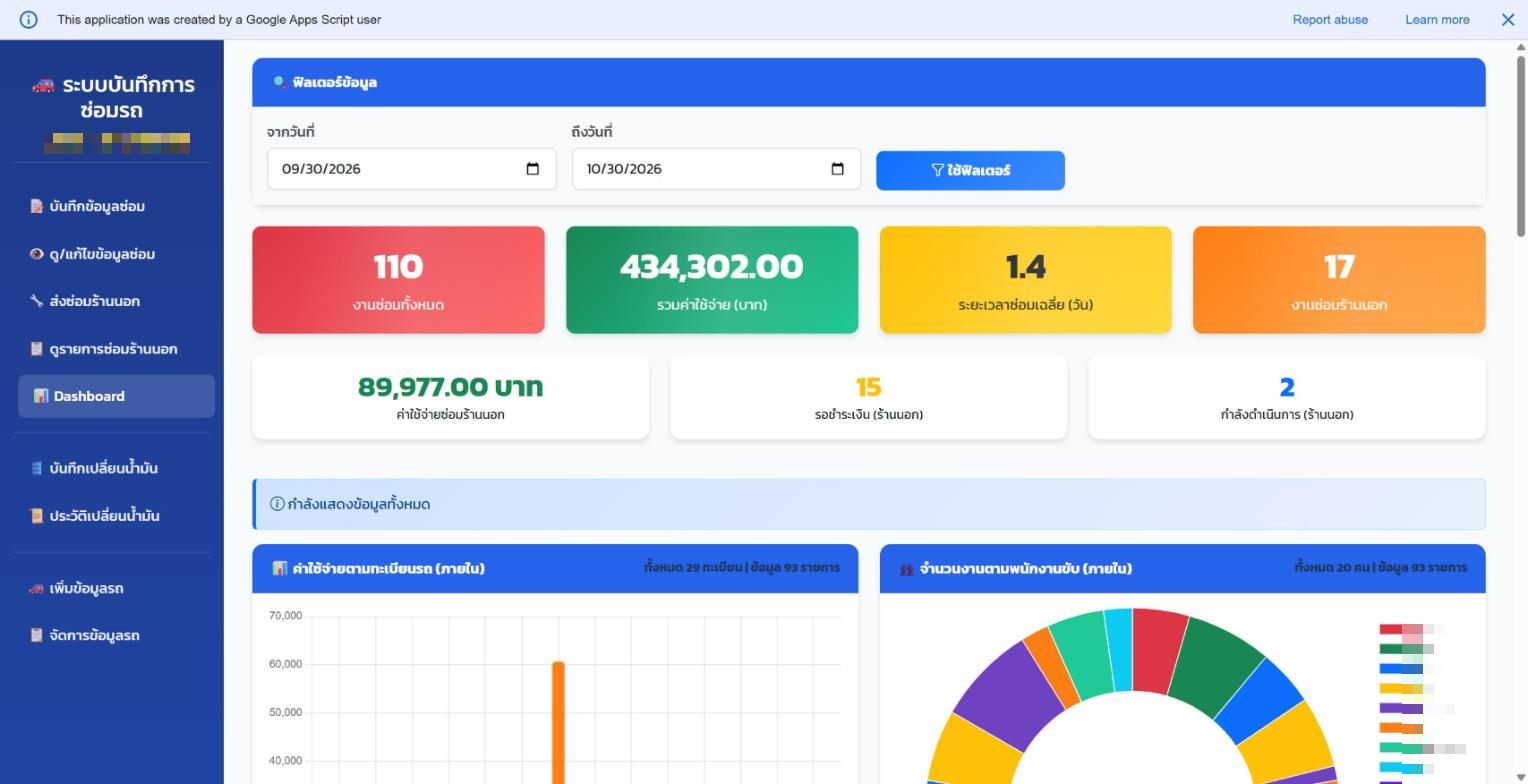Click the clipboard icon beside ดูรายการซ่อมร้านนอก
The height and width of the screenshot is (784, 1528).
coord(37,349)
